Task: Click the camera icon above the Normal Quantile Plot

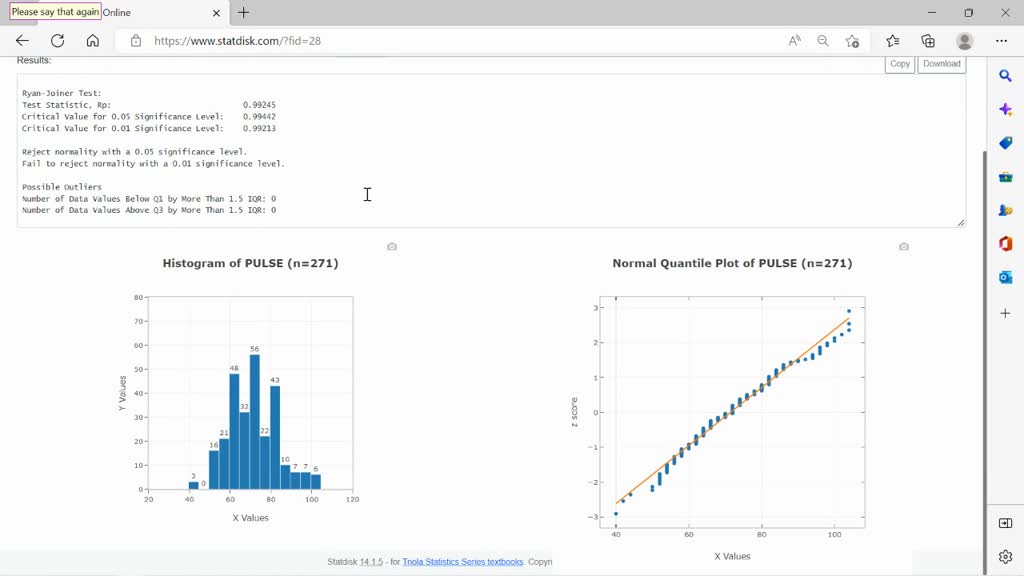Action: (903, 246)
